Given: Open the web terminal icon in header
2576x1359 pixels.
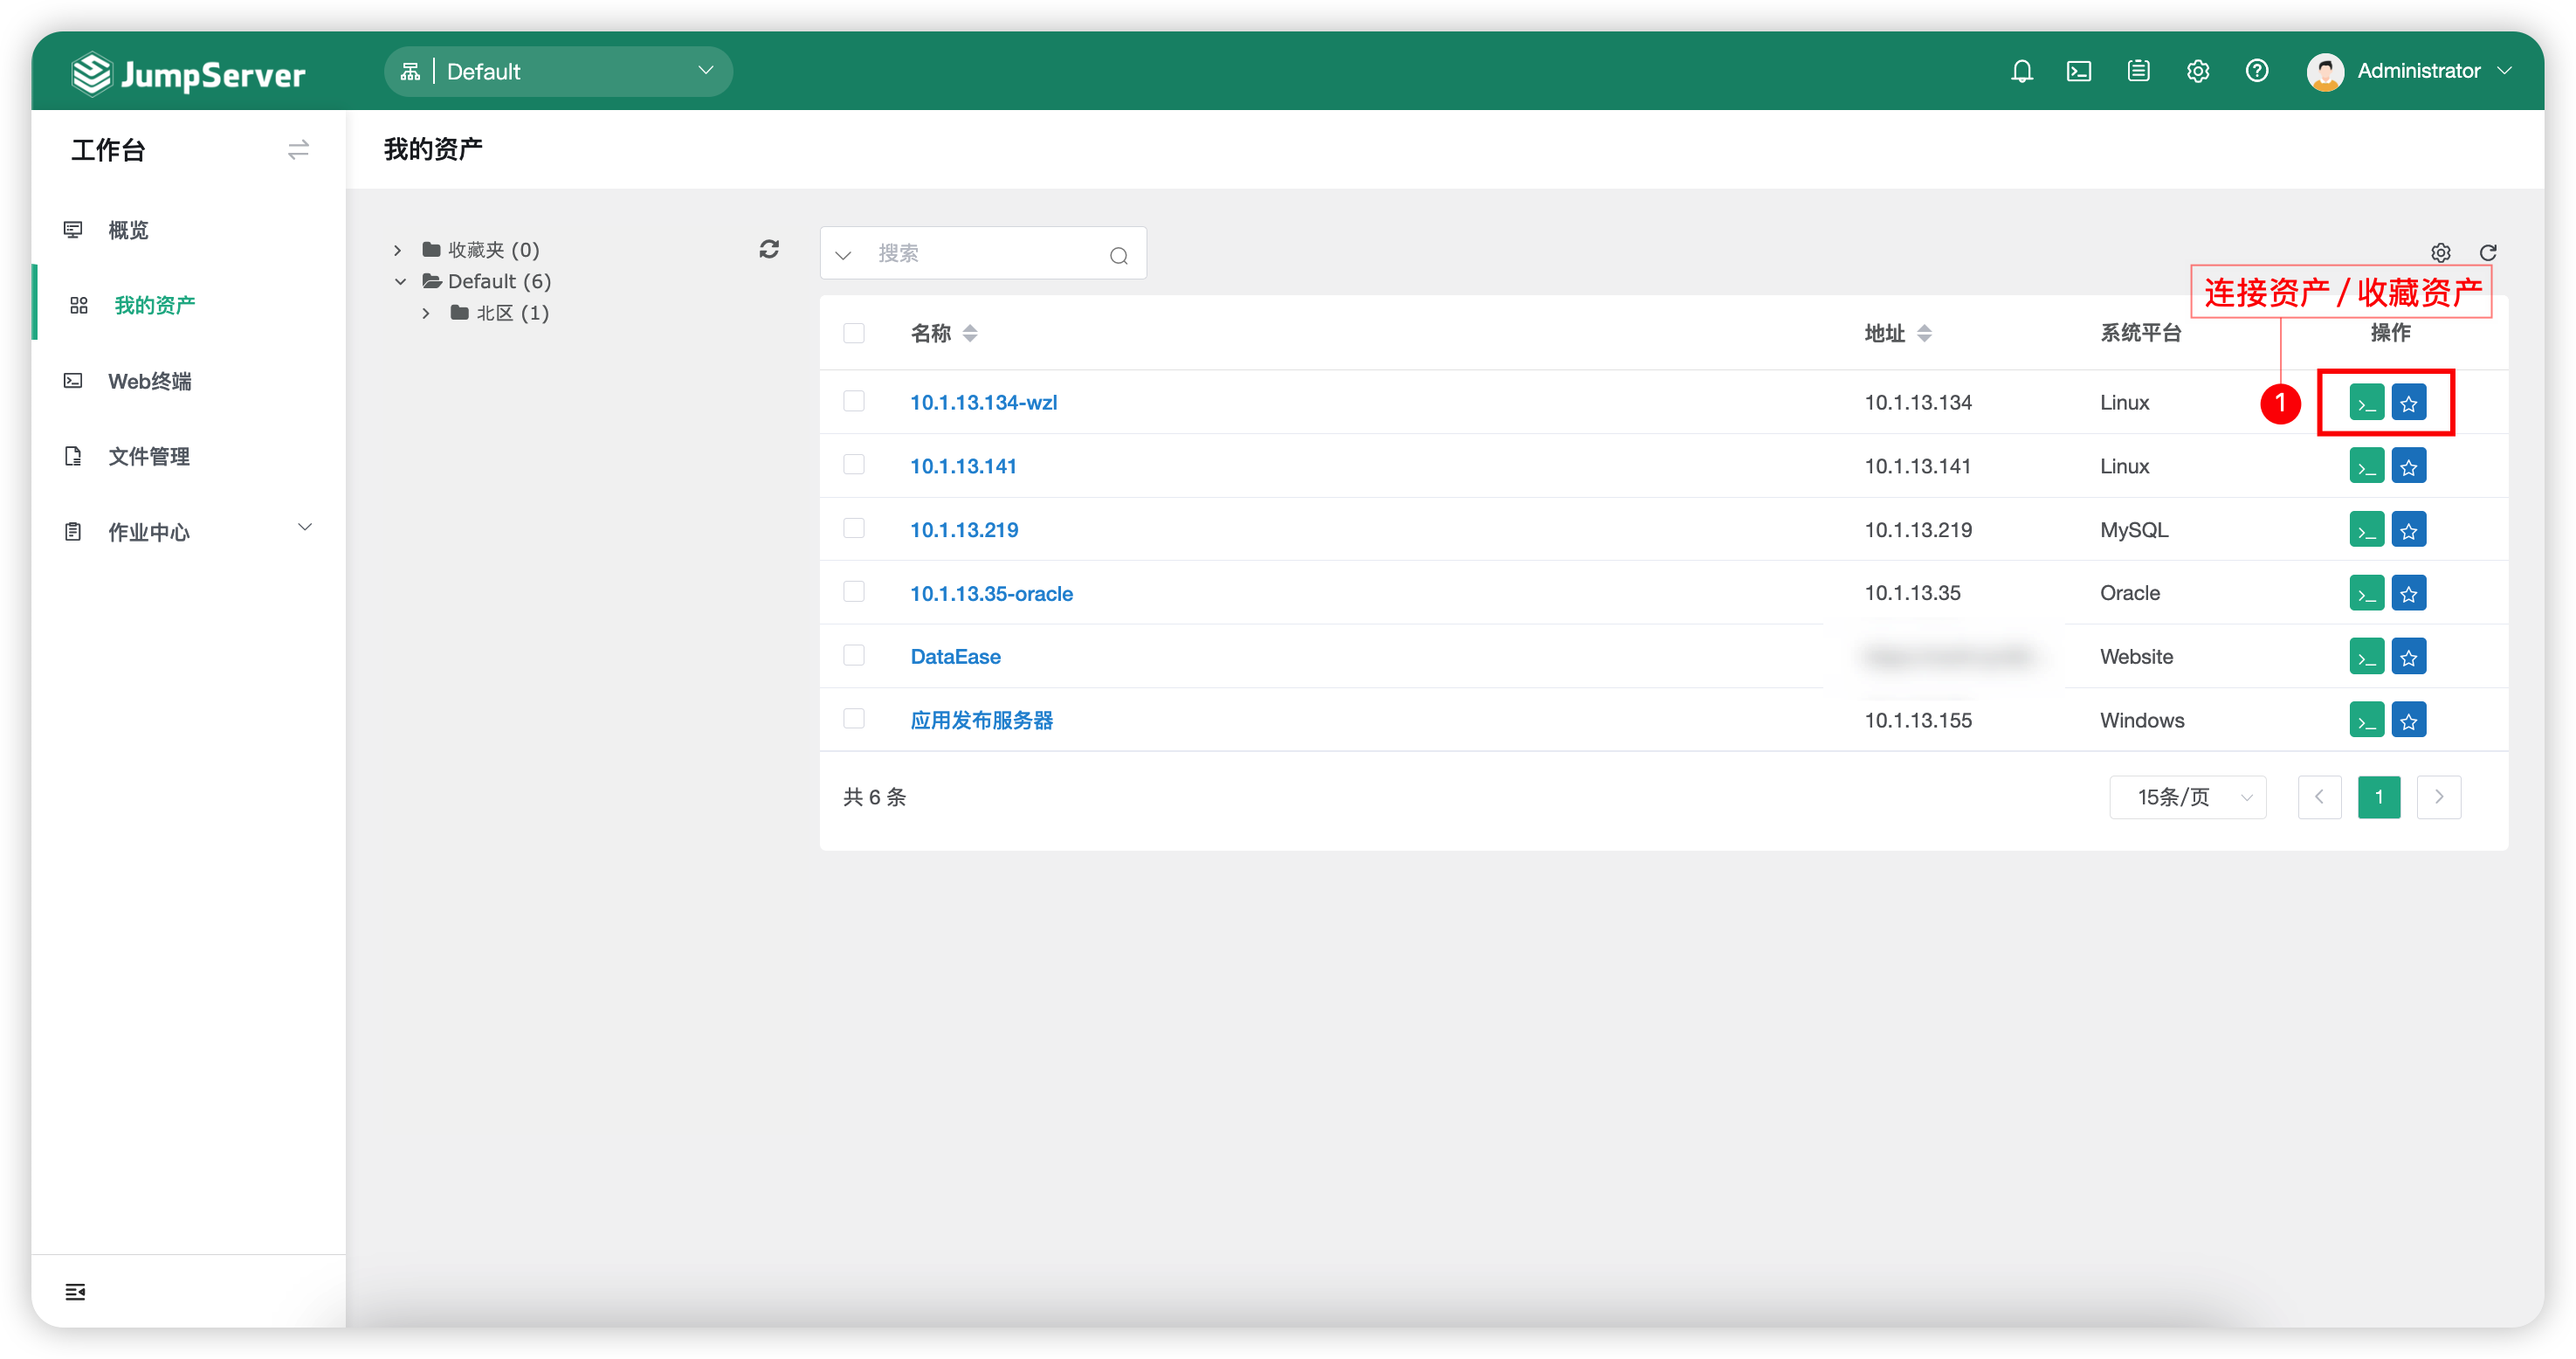Looking at the screenshot, I should [x=2079, y=71].
